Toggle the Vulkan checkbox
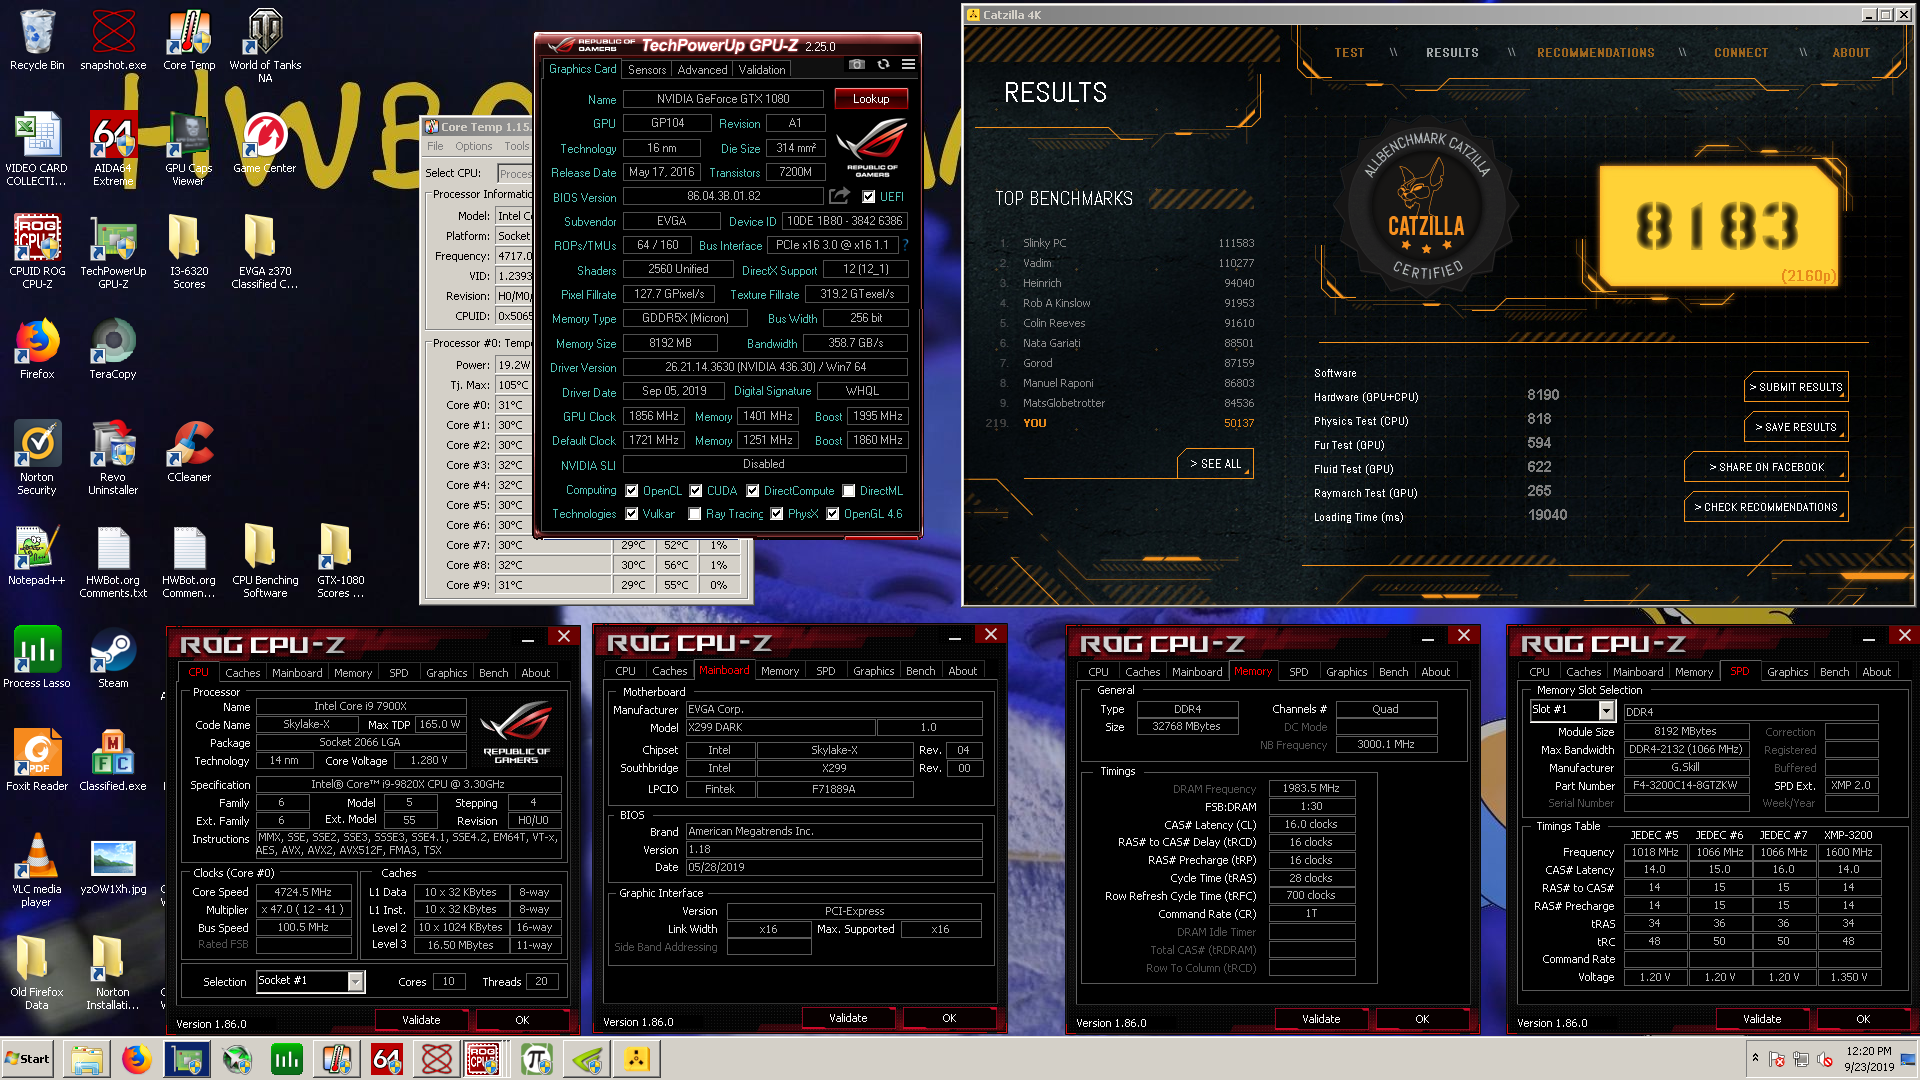Viewport: 1920px width, 1080px height. tap(632, 514)
